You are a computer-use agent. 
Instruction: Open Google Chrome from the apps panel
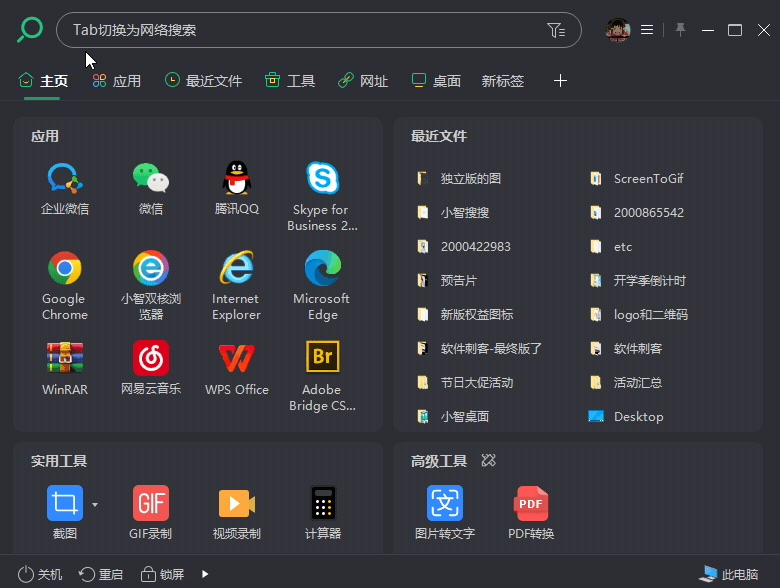pos(65,269)
